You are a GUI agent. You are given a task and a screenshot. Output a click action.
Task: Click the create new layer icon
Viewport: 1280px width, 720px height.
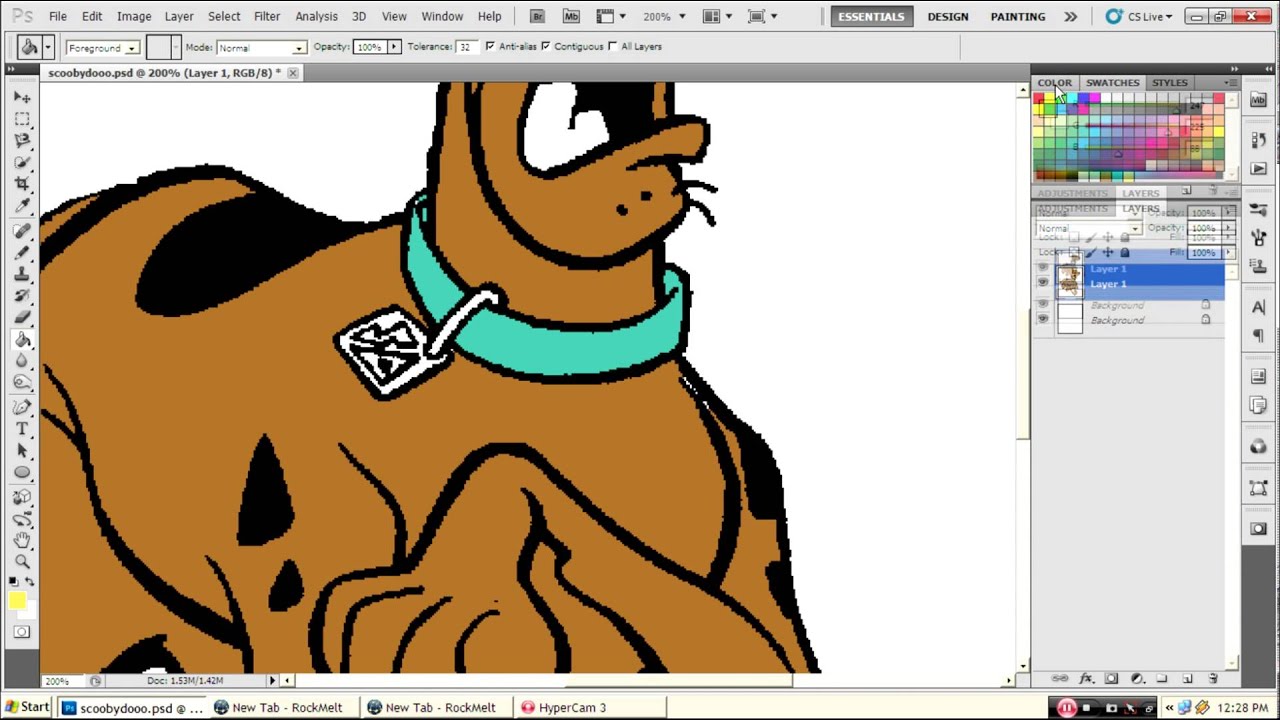(1187, 679)
